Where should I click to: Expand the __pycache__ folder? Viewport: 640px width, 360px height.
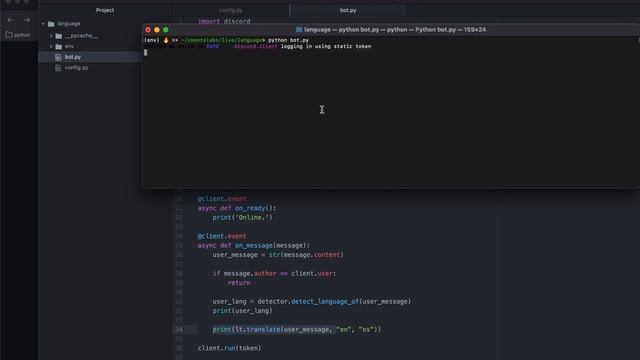tap(51, 36)
